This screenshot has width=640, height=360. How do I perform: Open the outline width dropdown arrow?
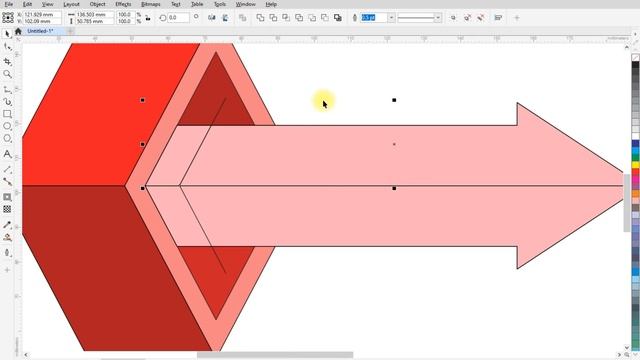pyautogui.click(x=391, y=18)
